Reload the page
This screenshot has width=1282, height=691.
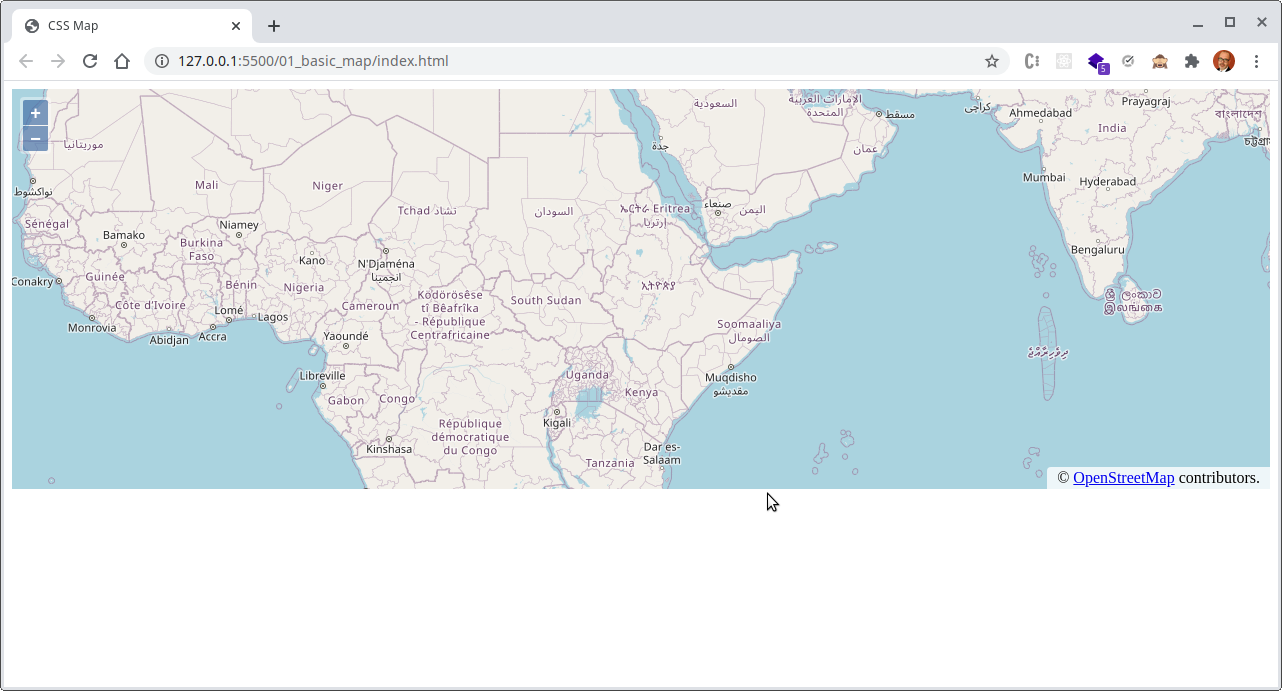click(90, 61)
